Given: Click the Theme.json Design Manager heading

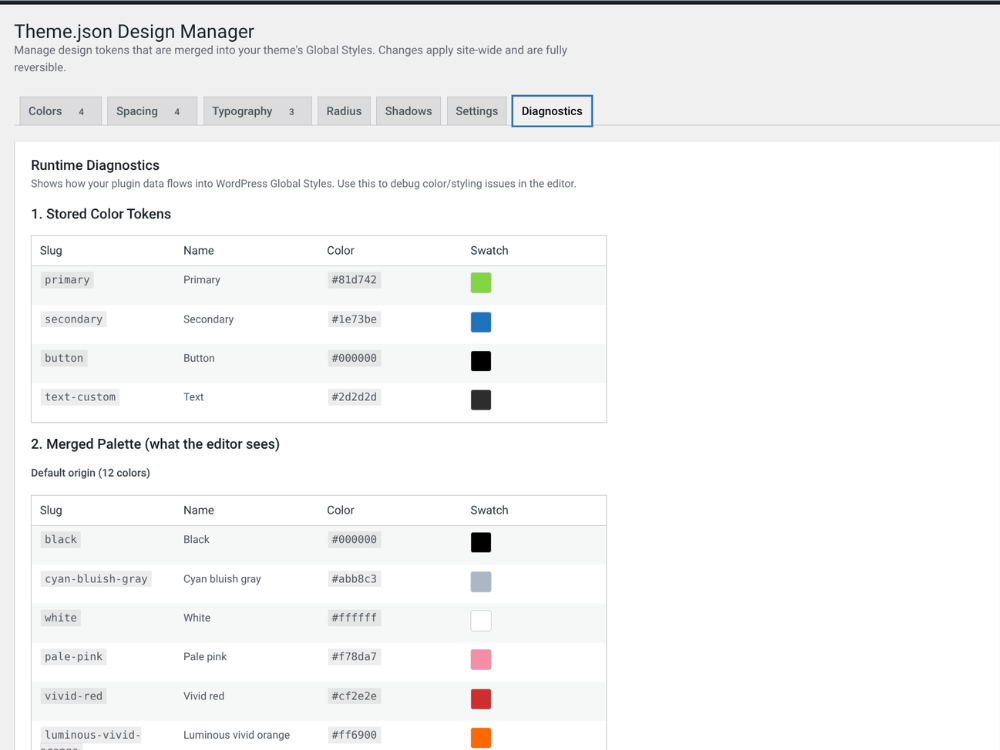Looking at the screenshot, I should (133, 31).
